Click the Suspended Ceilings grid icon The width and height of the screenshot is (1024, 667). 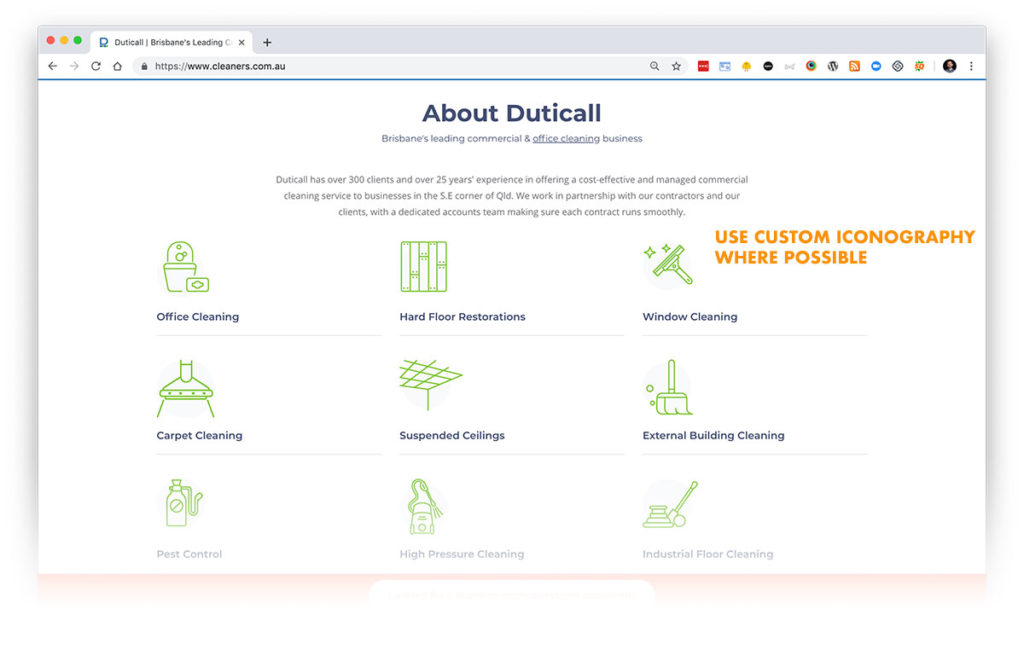(x=430, y=384)
